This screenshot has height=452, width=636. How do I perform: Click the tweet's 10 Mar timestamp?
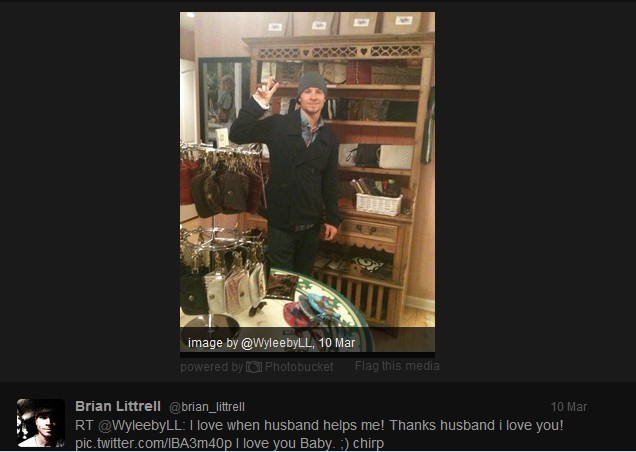coord(569,407)
